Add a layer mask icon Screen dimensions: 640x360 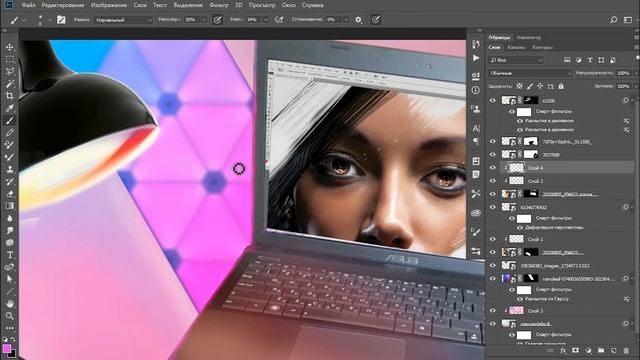[576, 351]
